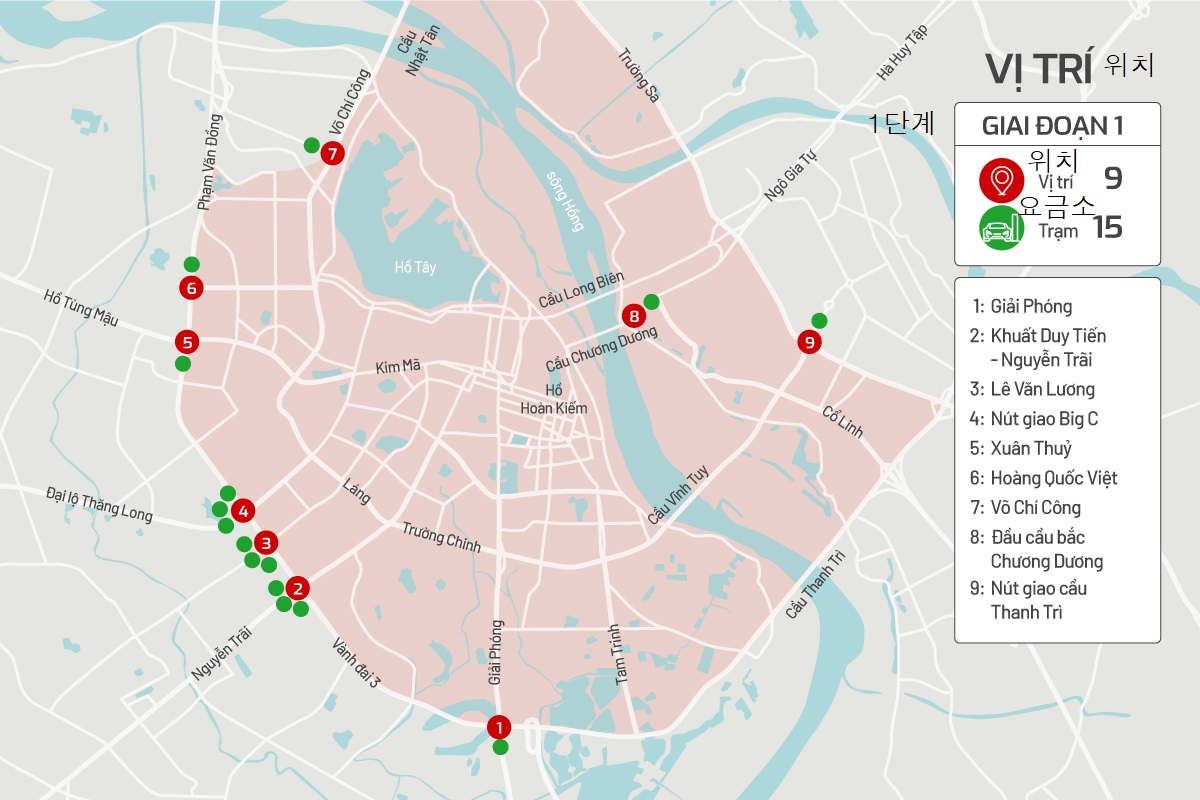1200x800 pixels.
Task: Open the GIAI ĐOẠN 1 header
Action: (1057, 126)
